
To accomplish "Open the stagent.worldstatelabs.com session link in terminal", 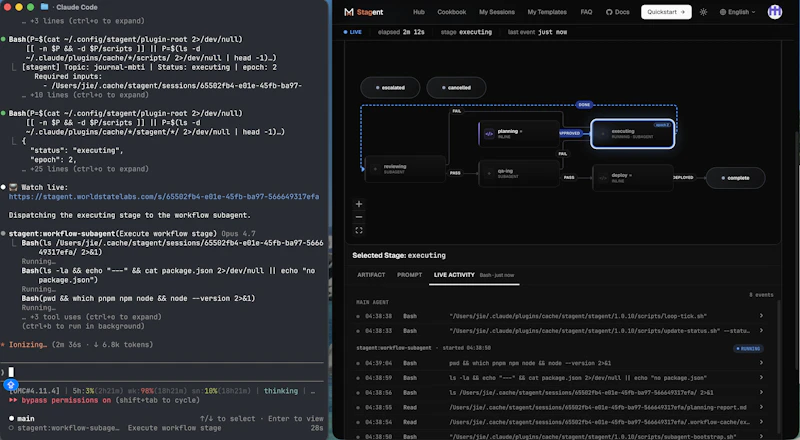I will point(164,197).
